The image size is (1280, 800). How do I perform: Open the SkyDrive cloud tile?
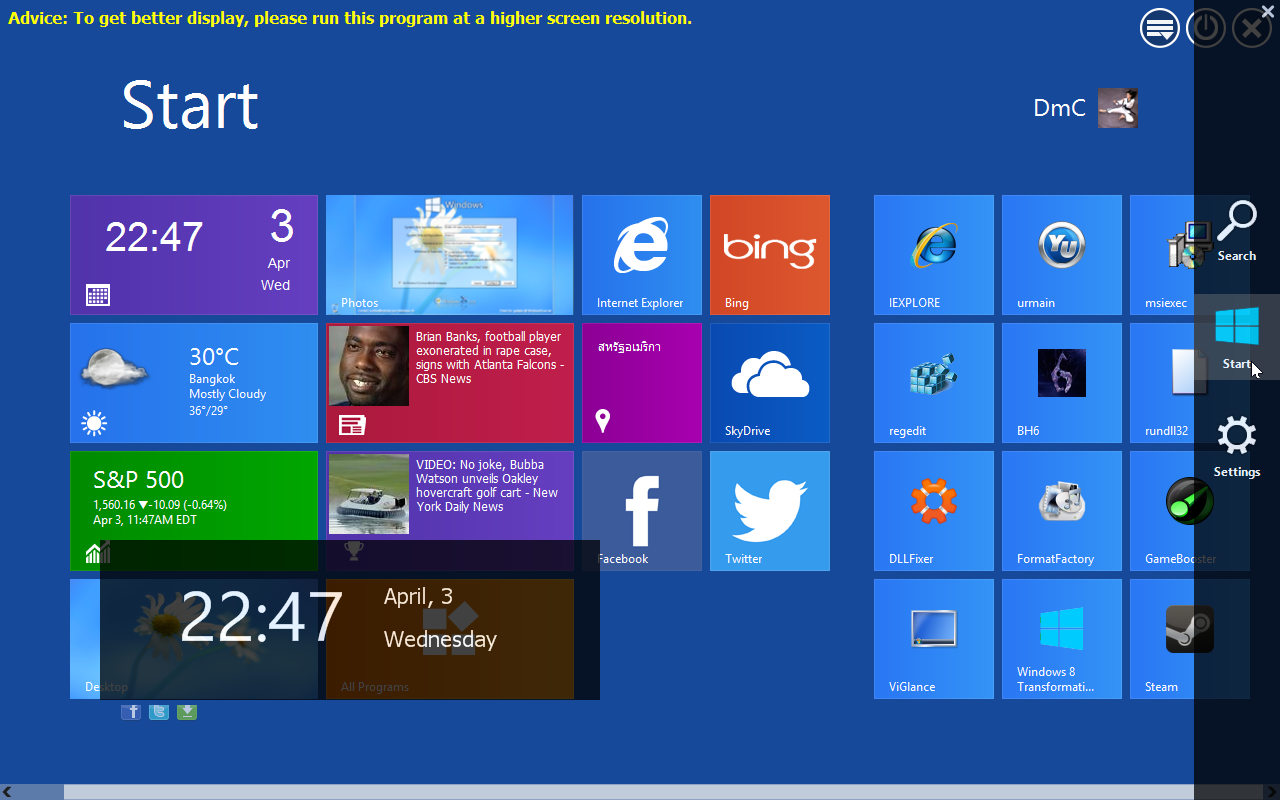[769, 383]
